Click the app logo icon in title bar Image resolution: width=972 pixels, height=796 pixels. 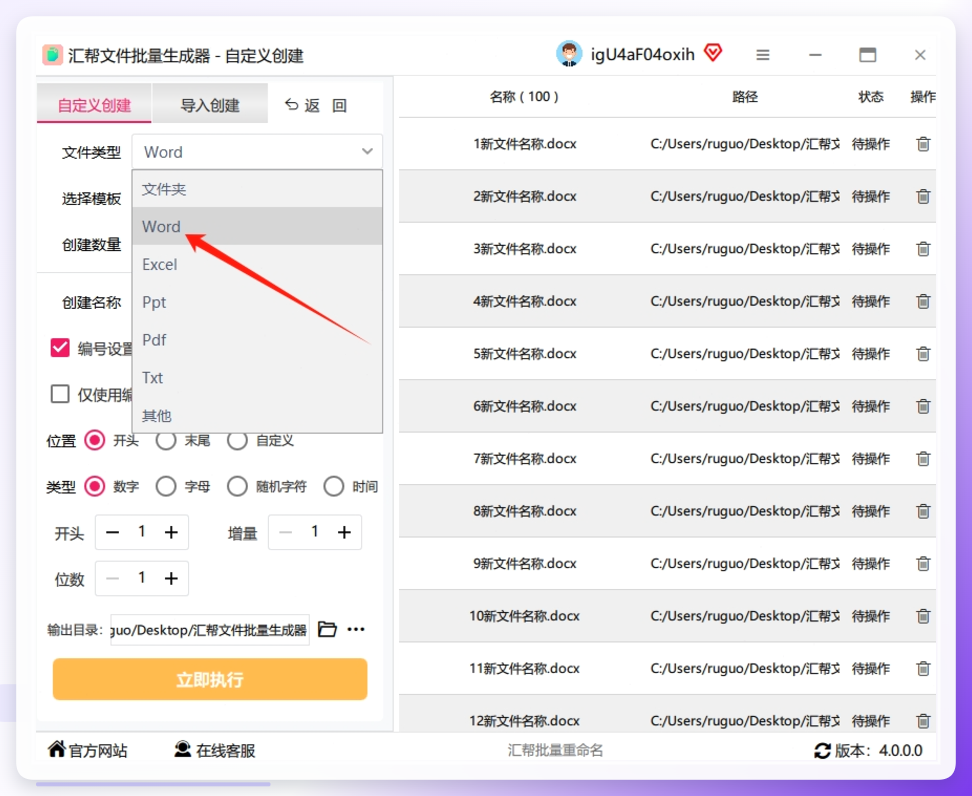(52, 55)
